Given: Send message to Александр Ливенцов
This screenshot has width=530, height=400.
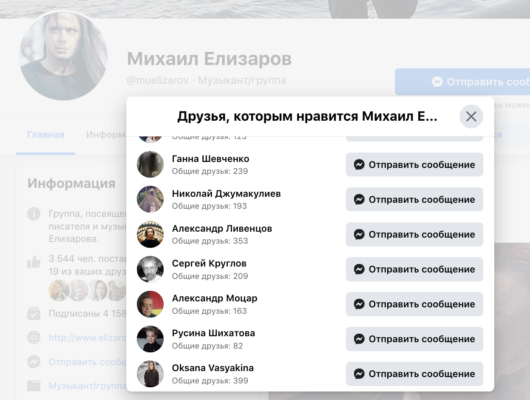Looking at the screenshot, I should (x=414, y=234).
